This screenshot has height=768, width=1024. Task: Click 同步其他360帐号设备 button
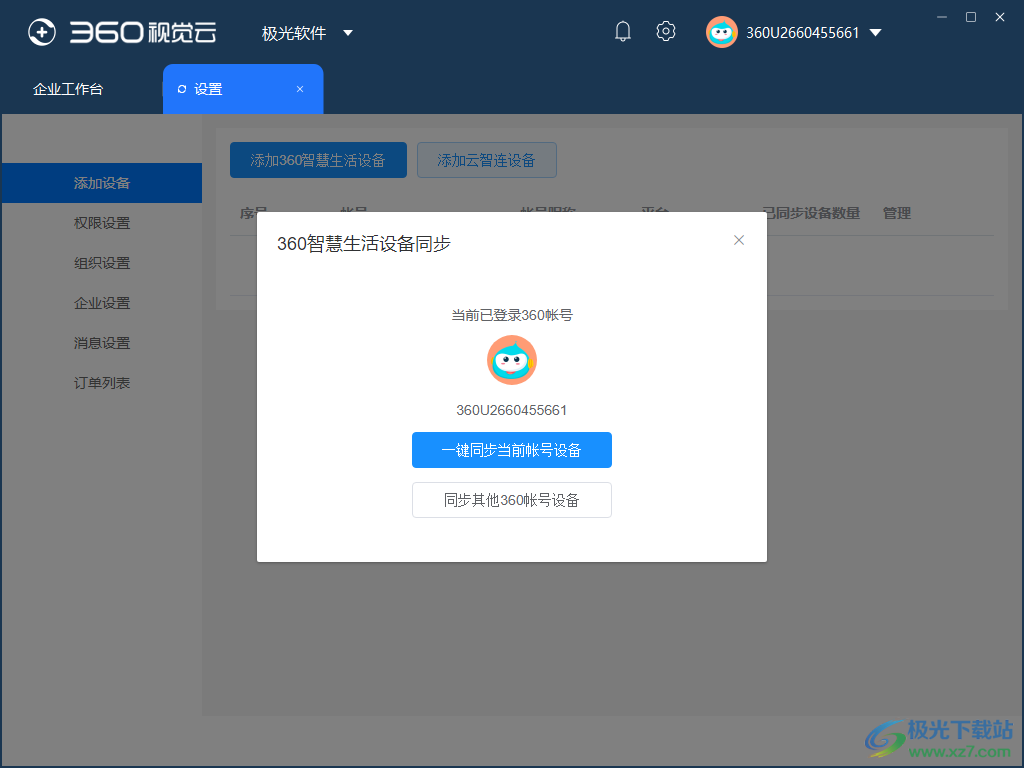[511, 500]
